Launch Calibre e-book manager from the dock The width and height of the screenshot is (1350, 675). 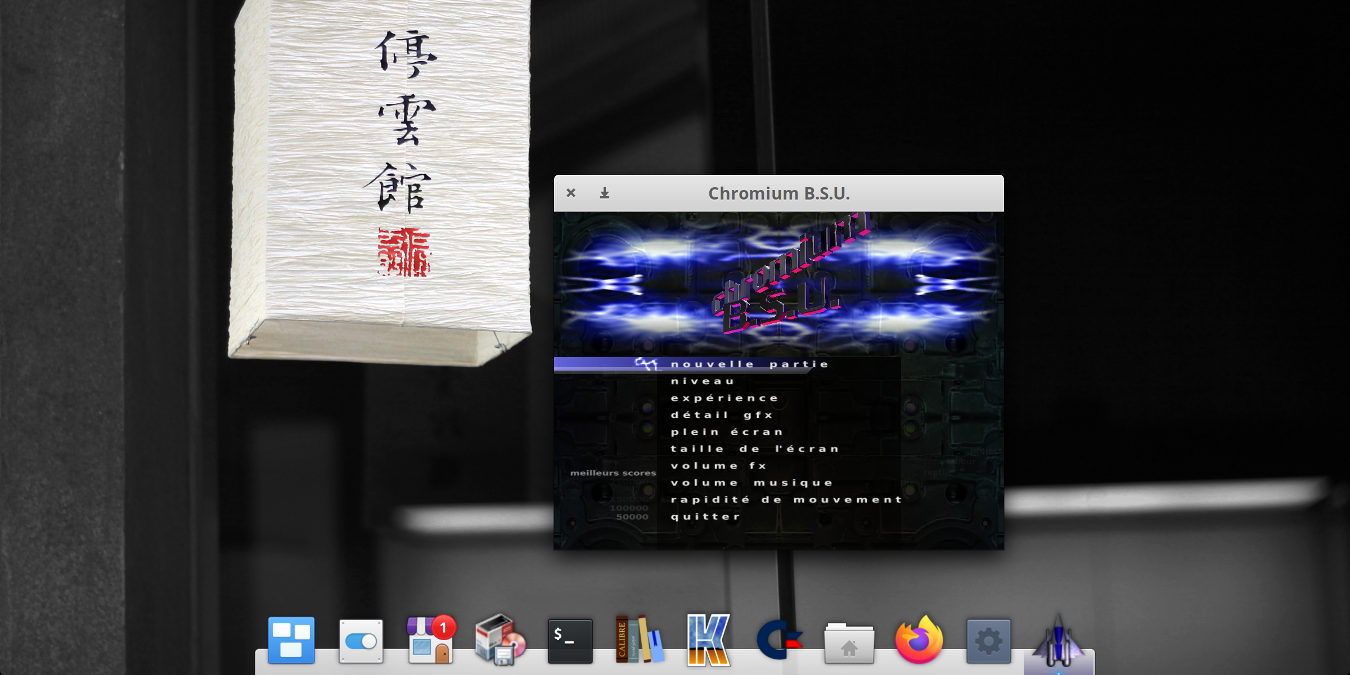click(x=639, y=640)
